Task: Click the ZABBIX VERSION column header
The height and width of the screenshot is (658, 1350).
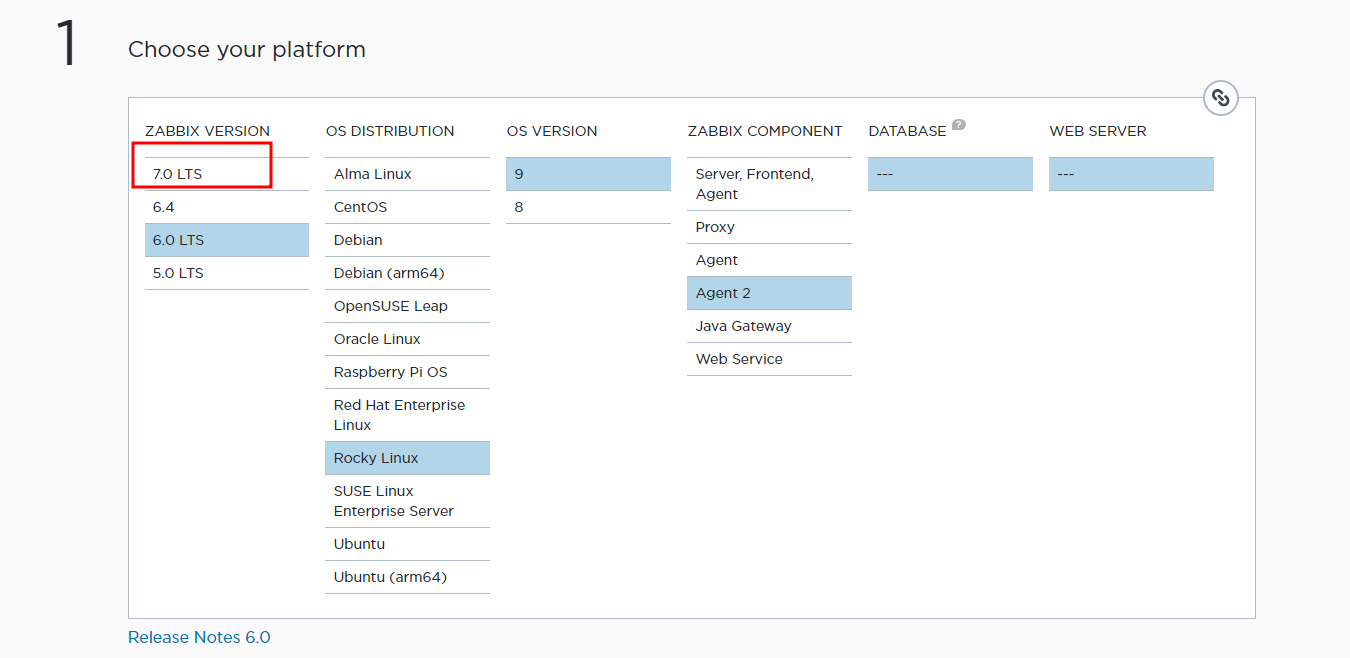Action: tap(207, 131)
